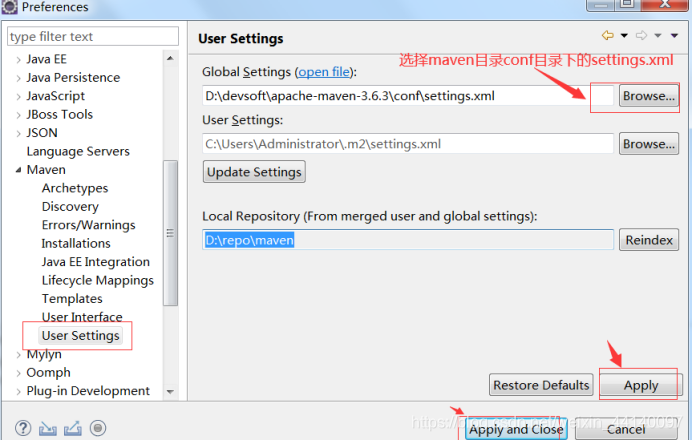Click the User Settings path field
This screenshot has height=441, width=693.
pos(408,144)
